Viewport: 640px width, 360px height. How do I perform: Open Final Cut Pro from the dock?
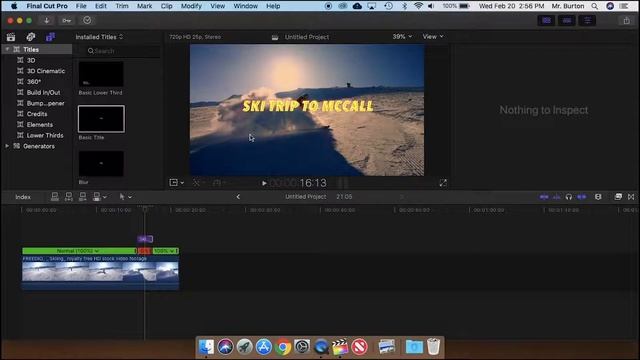point(340,347)
